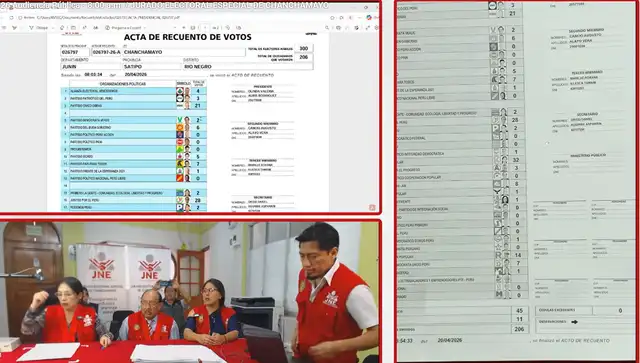This screenshot has height=363, width=640.
Task: Click the total electores value 300
Action: pyautogui.click(x=304, y=49)
